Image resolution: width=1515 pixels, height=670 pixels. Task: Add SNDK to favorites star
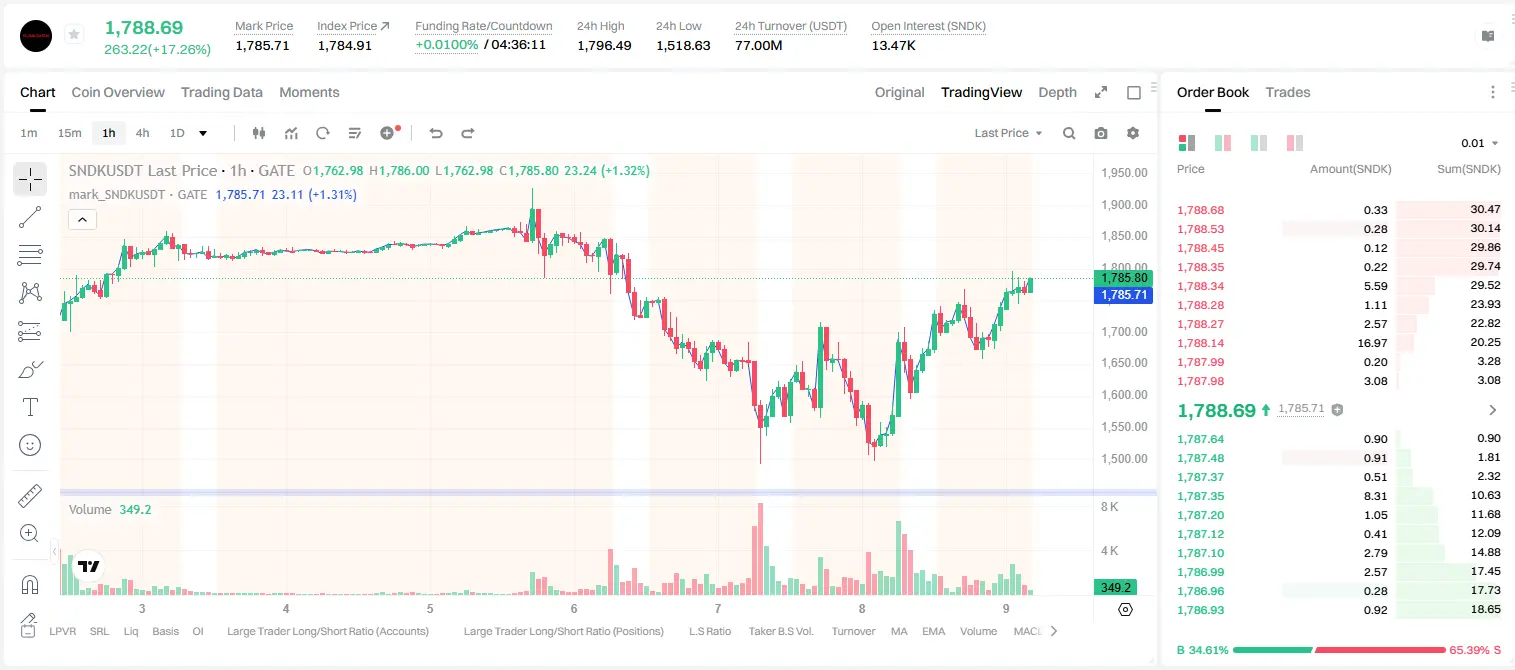pyautogui.click(x=74, y=35)
